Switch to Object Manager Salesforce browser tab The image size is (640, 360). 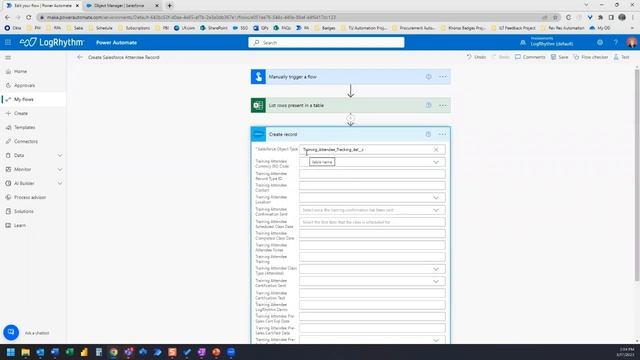(119, 6)
